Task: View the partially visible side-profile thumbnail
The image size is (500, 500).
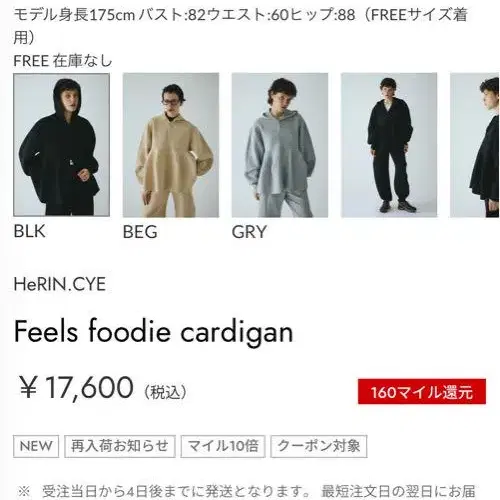Action: click(x=475, y=145)
